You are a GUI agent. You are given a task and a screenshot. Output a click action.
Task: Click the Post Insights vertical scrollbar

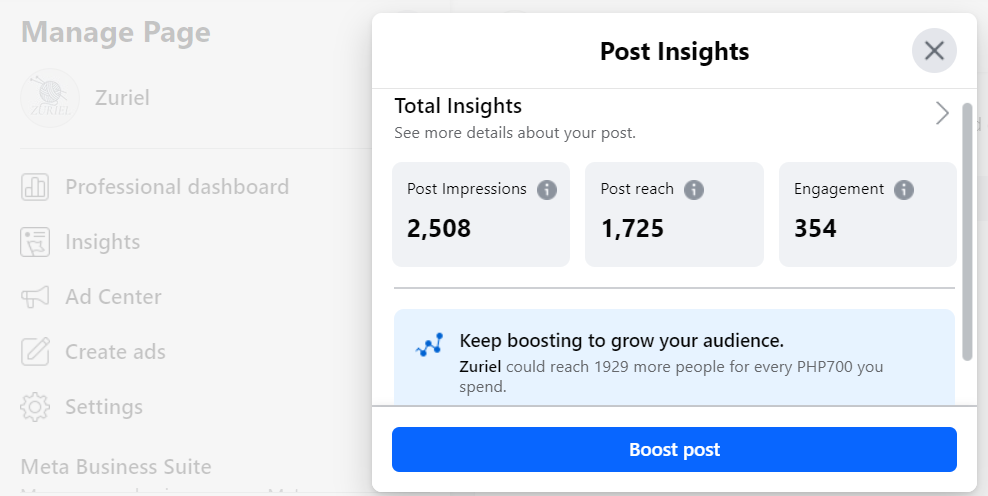pos(966,230)
